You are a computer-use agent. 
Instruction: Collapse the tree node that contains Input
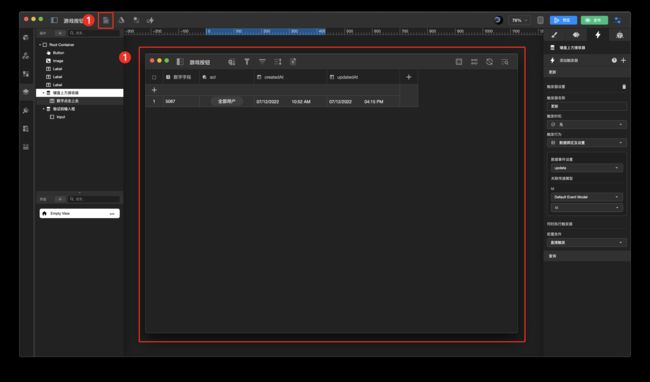(x=44, y=109)
